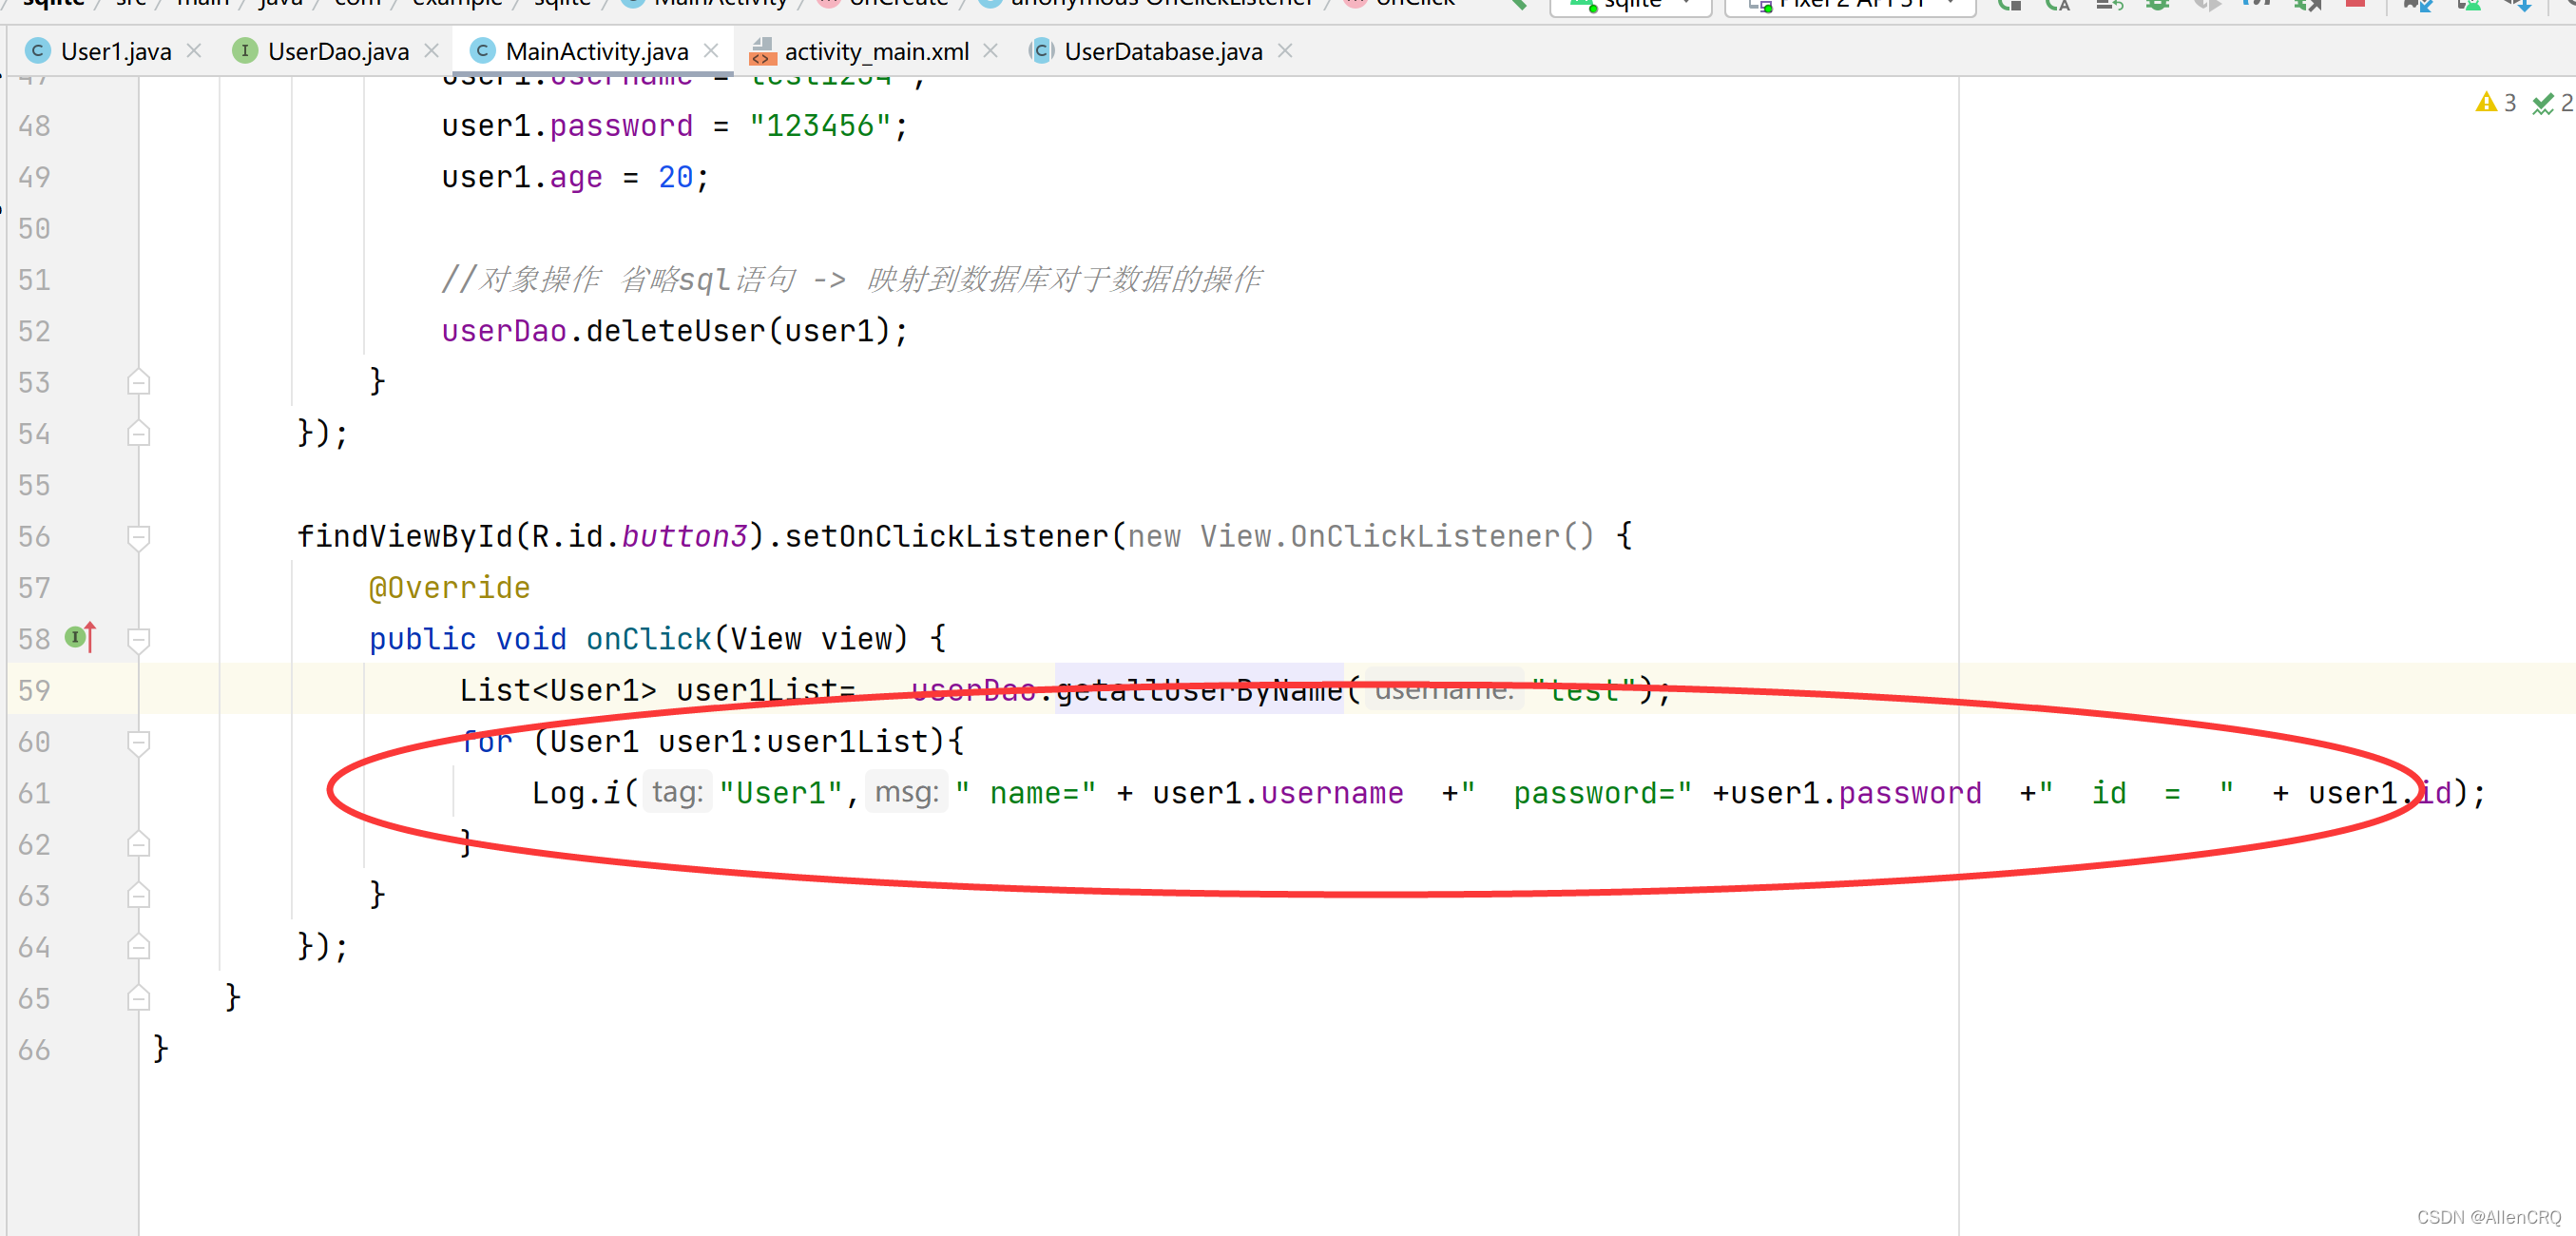Click the XML file icon on activity_main.xml tab

(762, 51)
